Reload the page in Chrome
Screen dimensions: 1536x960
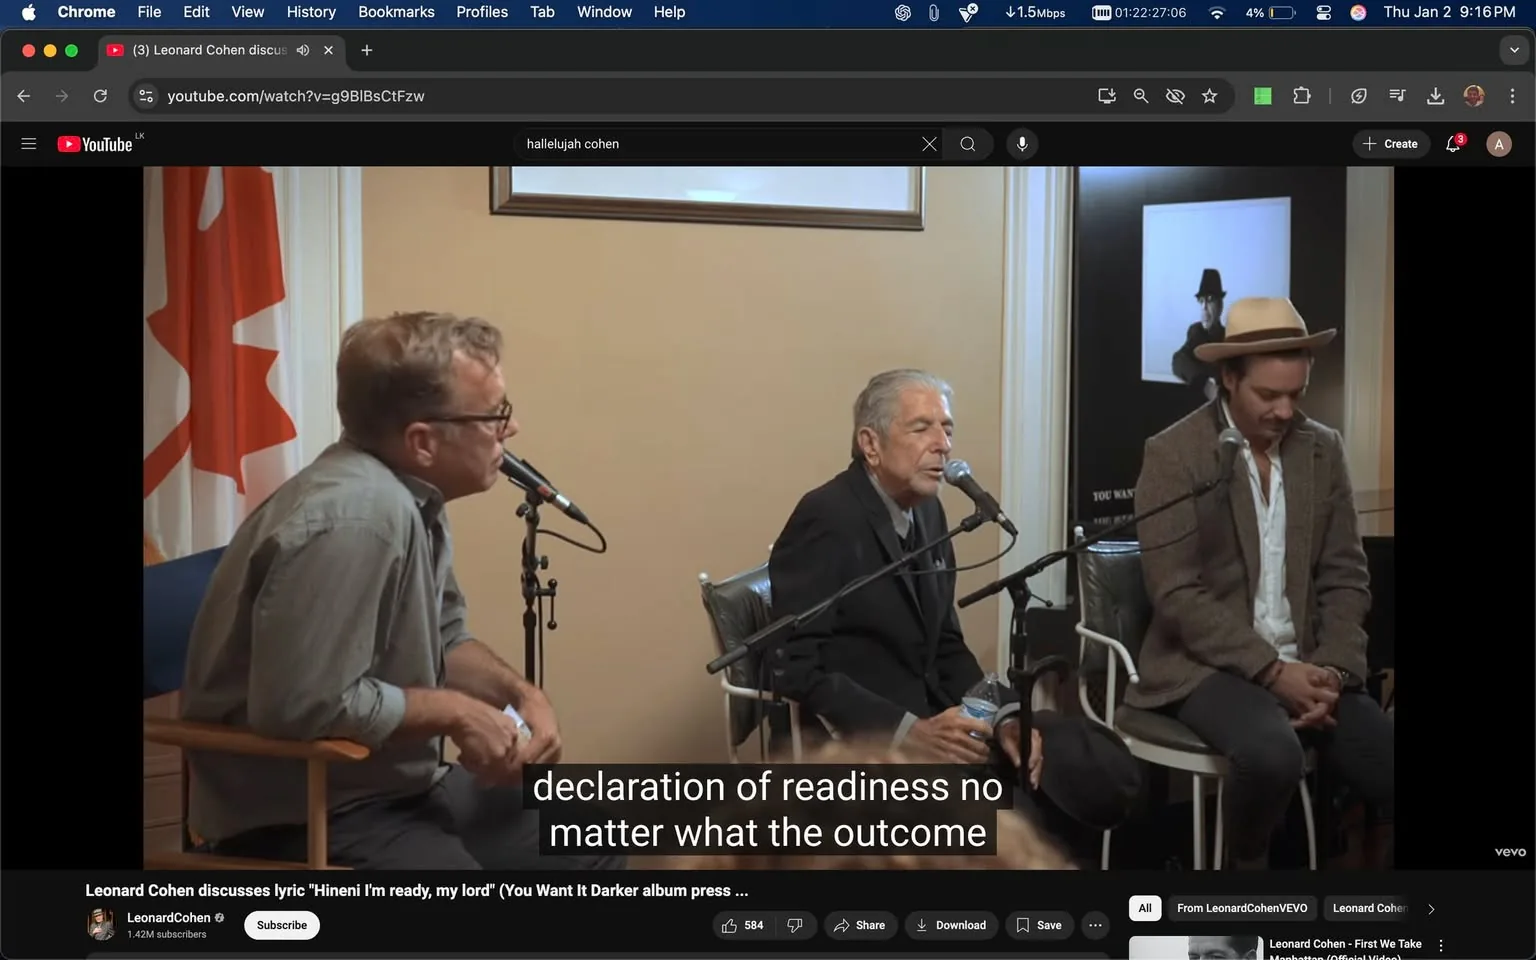(x=100, y=96)
